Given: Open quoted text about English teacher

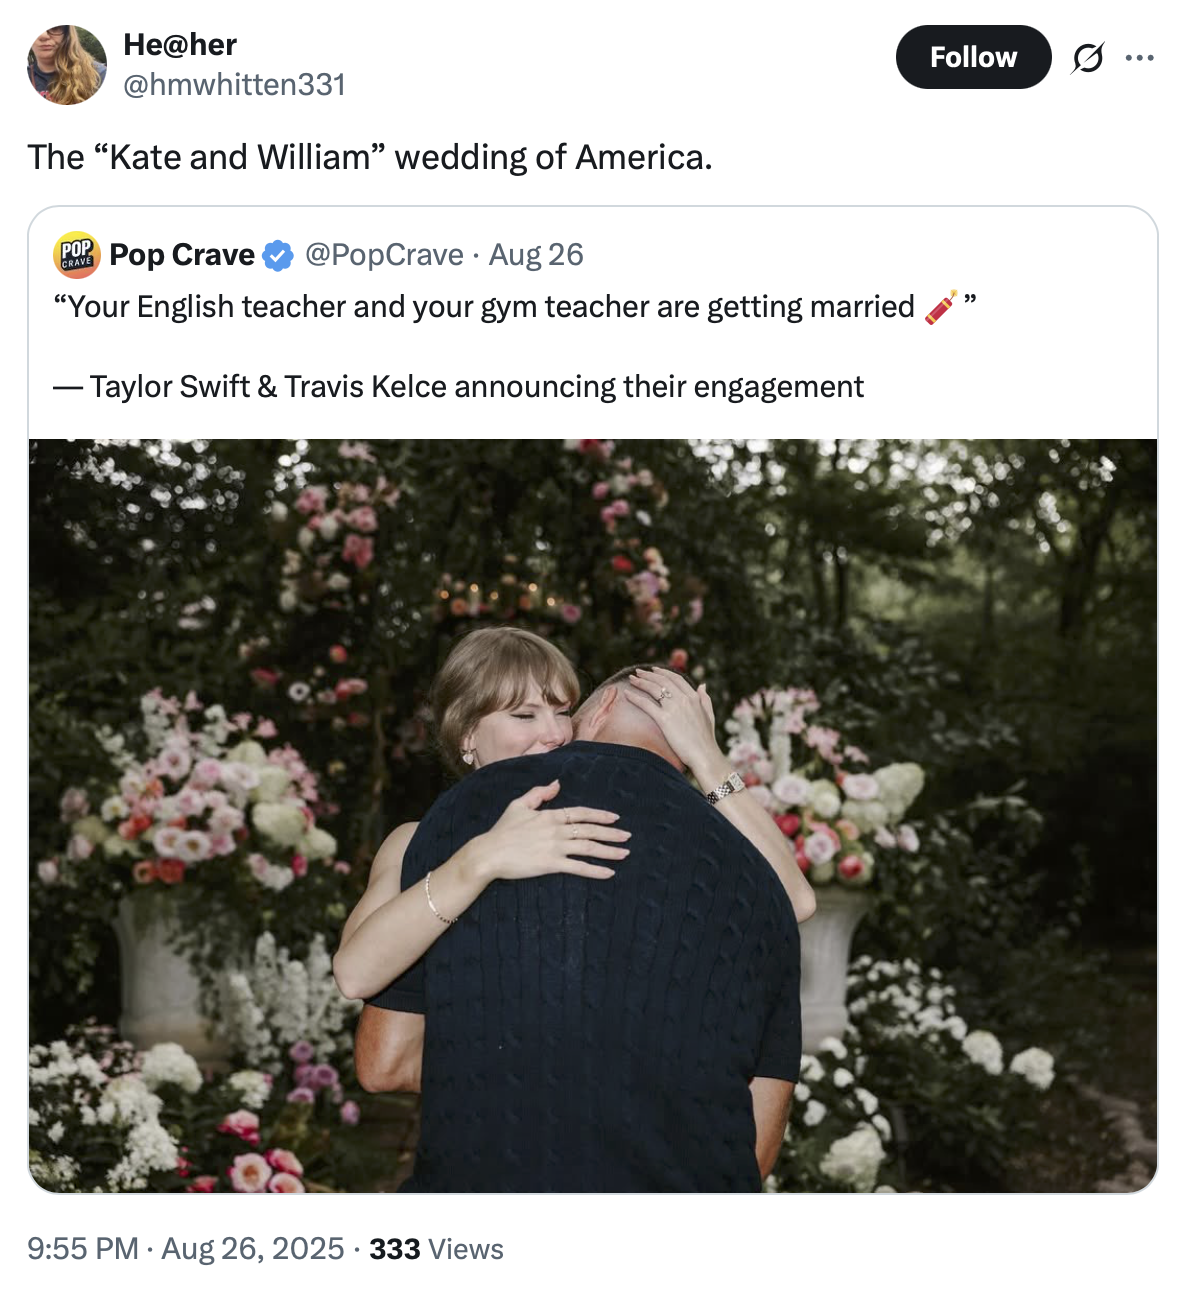Looking at the screenshot, I should 484,307.
